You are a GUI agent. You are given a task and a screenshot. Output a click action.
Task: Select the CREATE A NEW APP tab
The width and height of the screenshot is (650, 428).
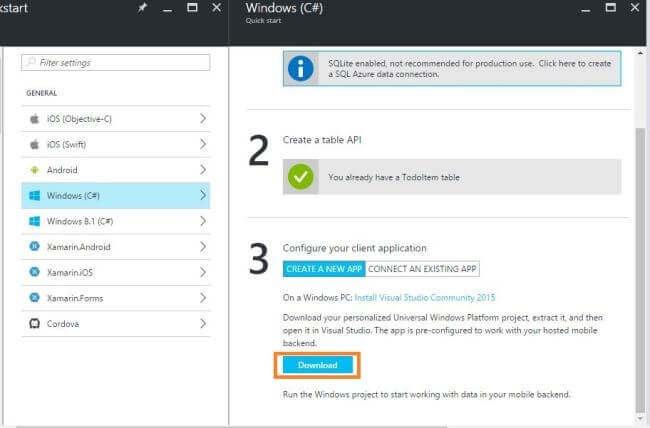click(324, 269)
